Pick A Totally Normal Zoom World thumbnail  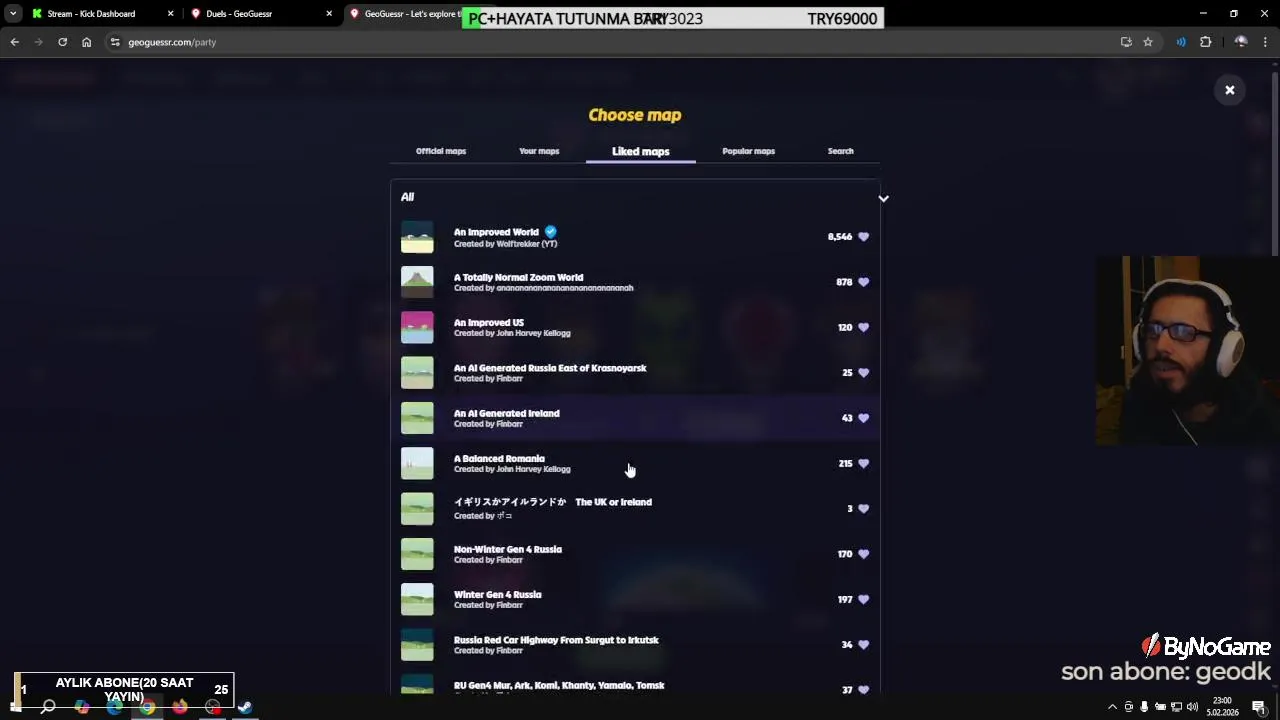click(417, 282)
